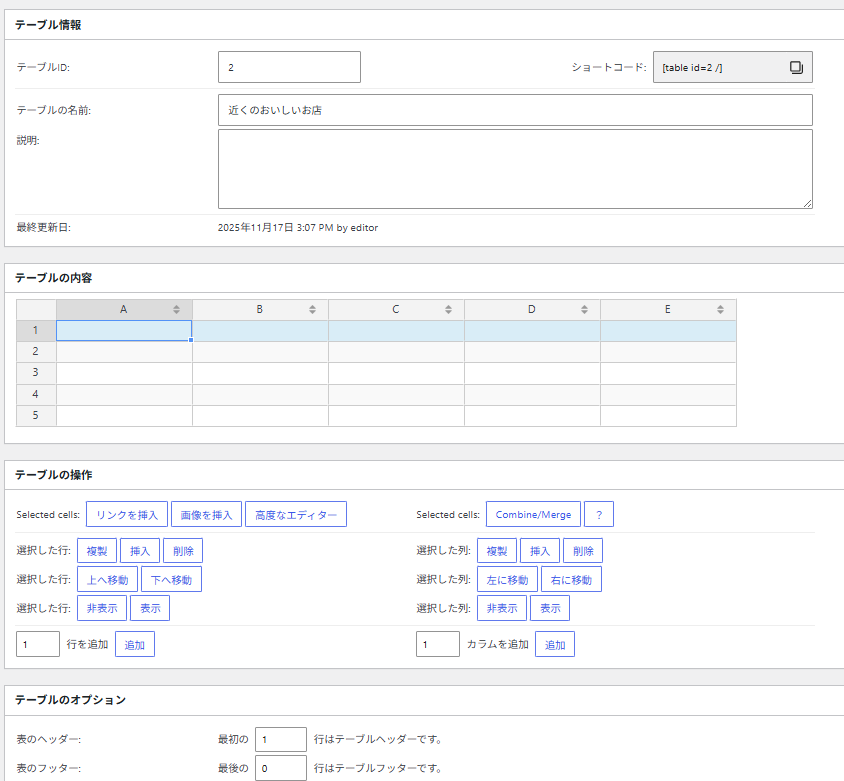The width and height of the screenshot is (844, 781).
Task: Open the 高度なエディター editor
Action: (296, 514)
